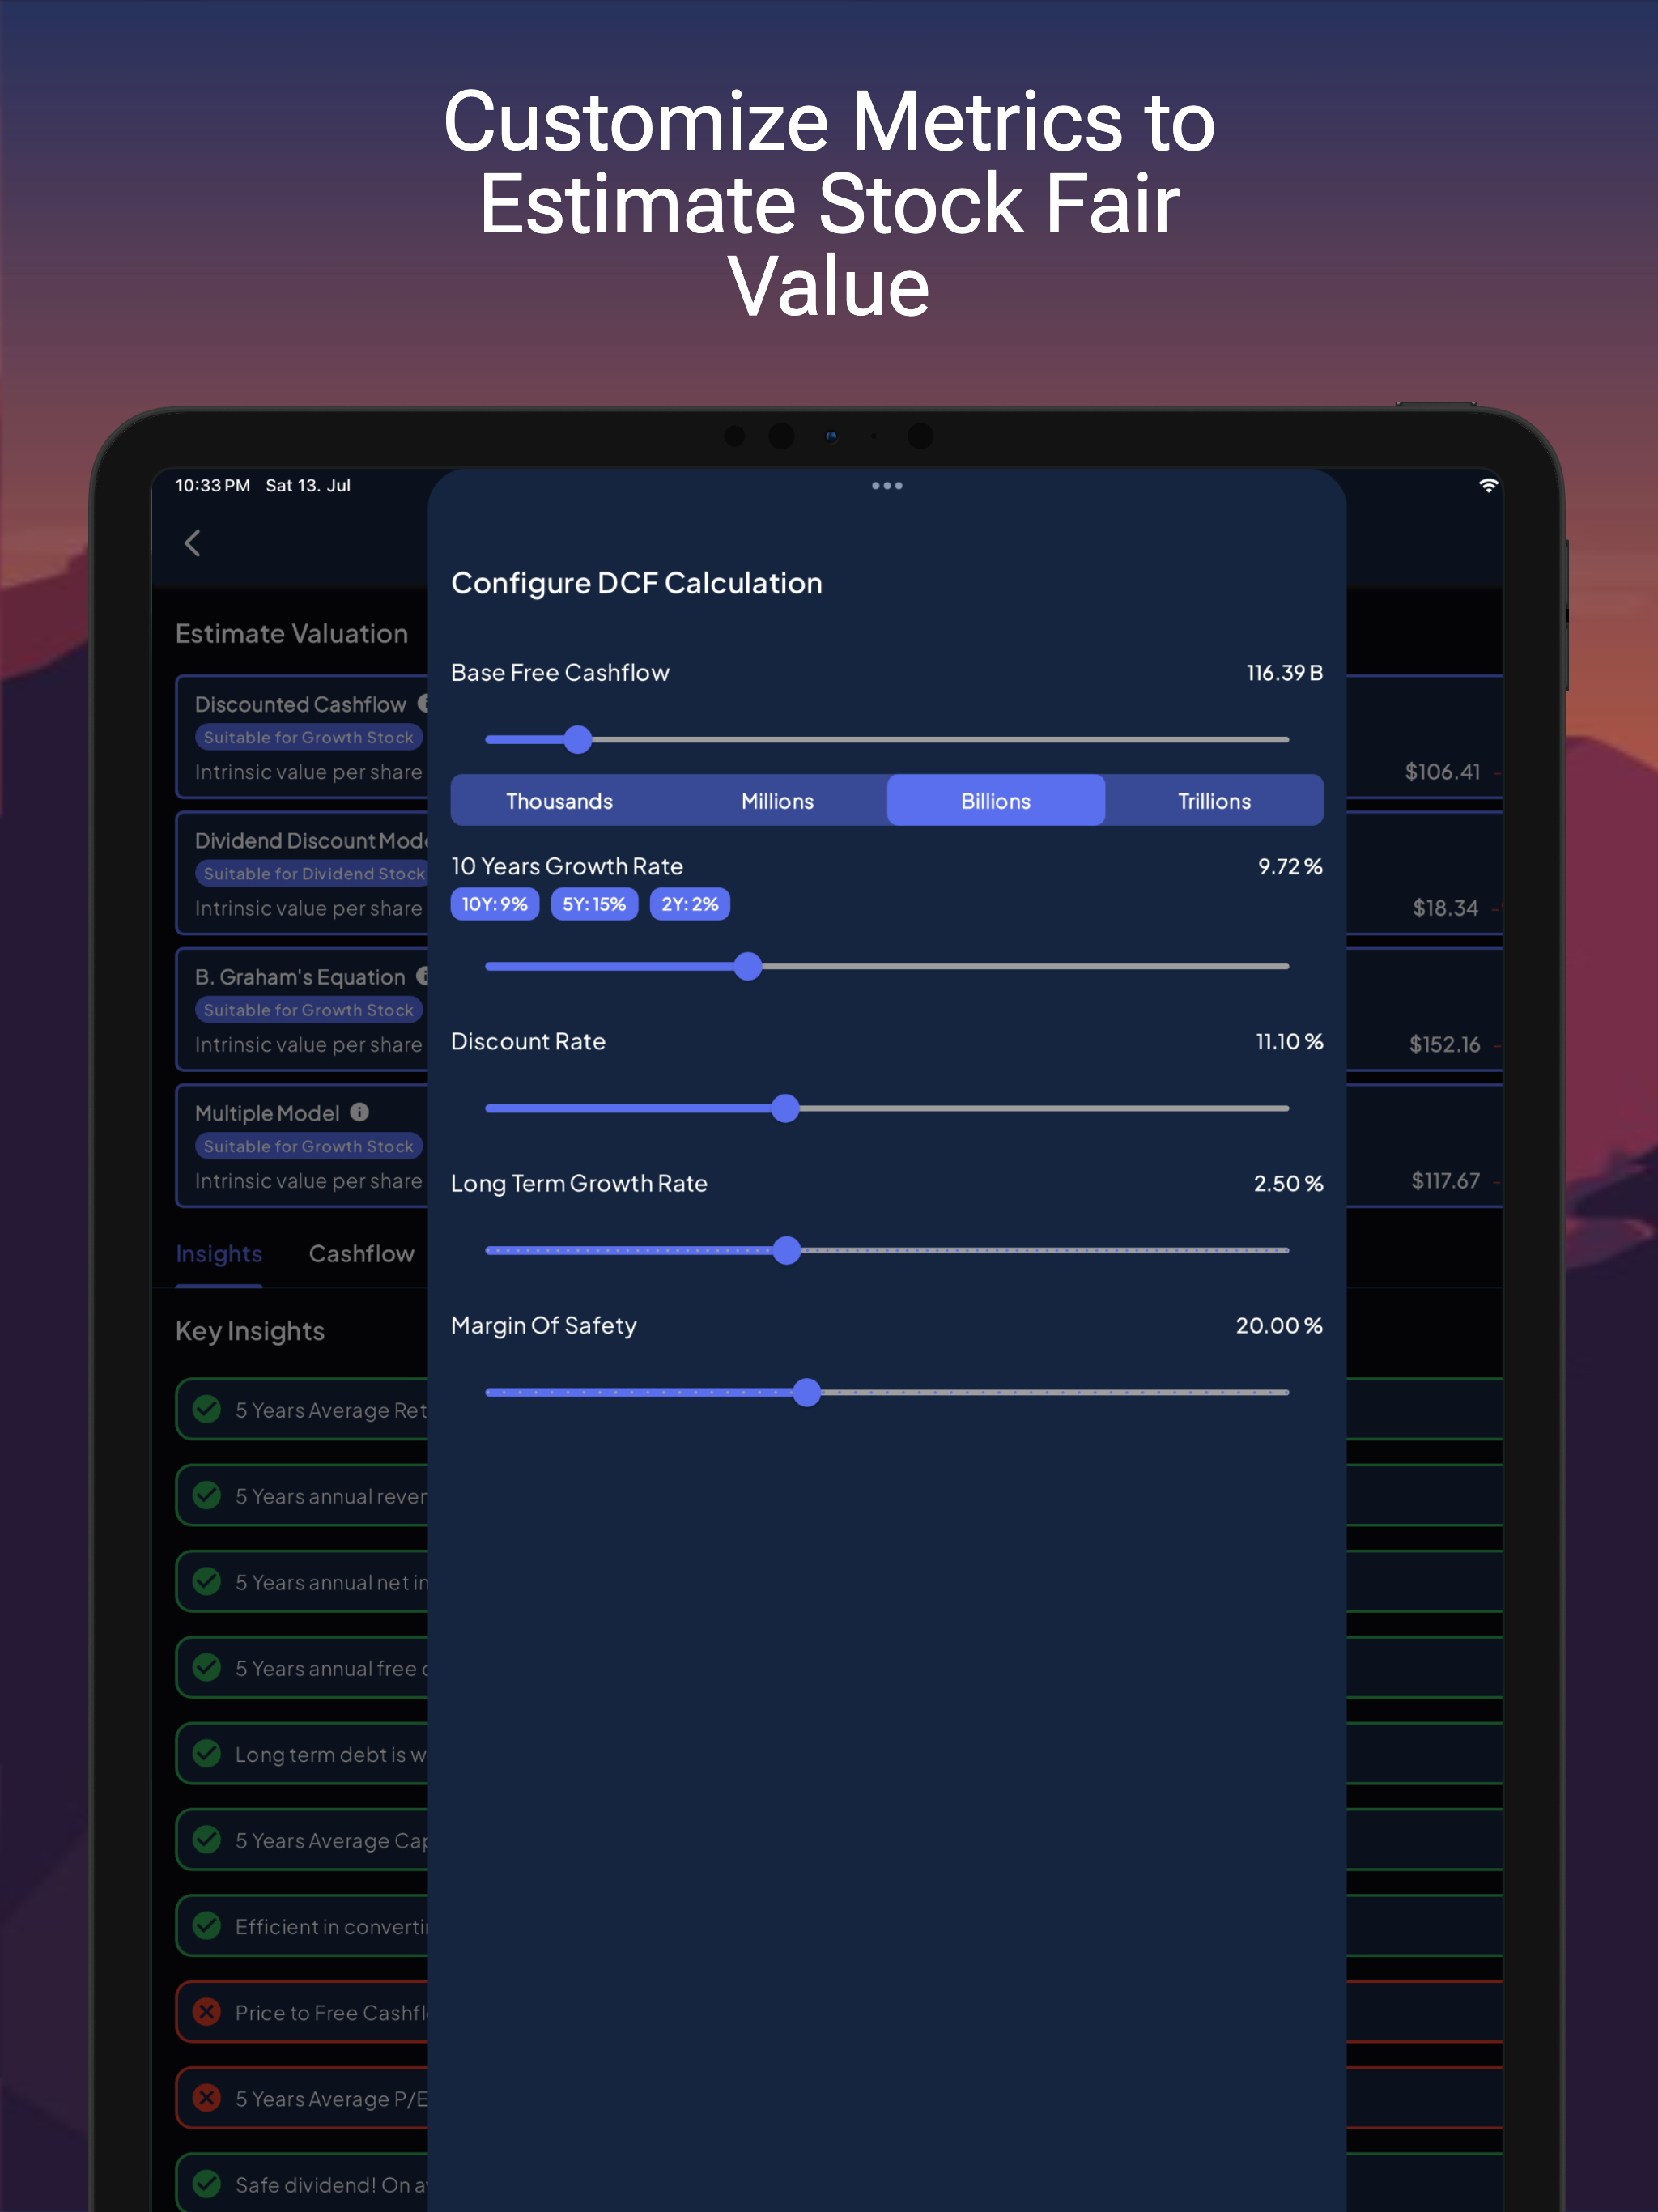Click the Configure DCF Calculation title
1658x2212 pixels.
pyautogui.click(x=637, y=583)
